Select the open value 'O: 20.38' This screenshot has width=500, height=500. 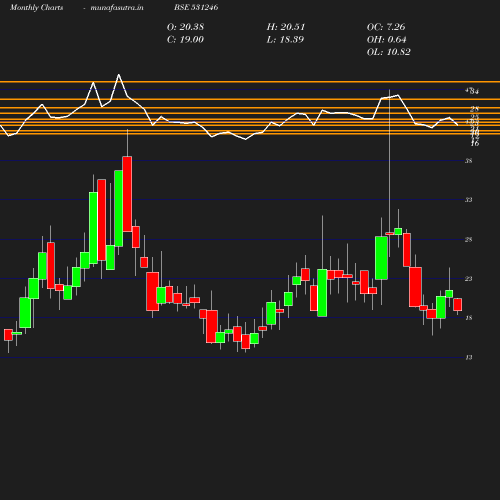185,27
